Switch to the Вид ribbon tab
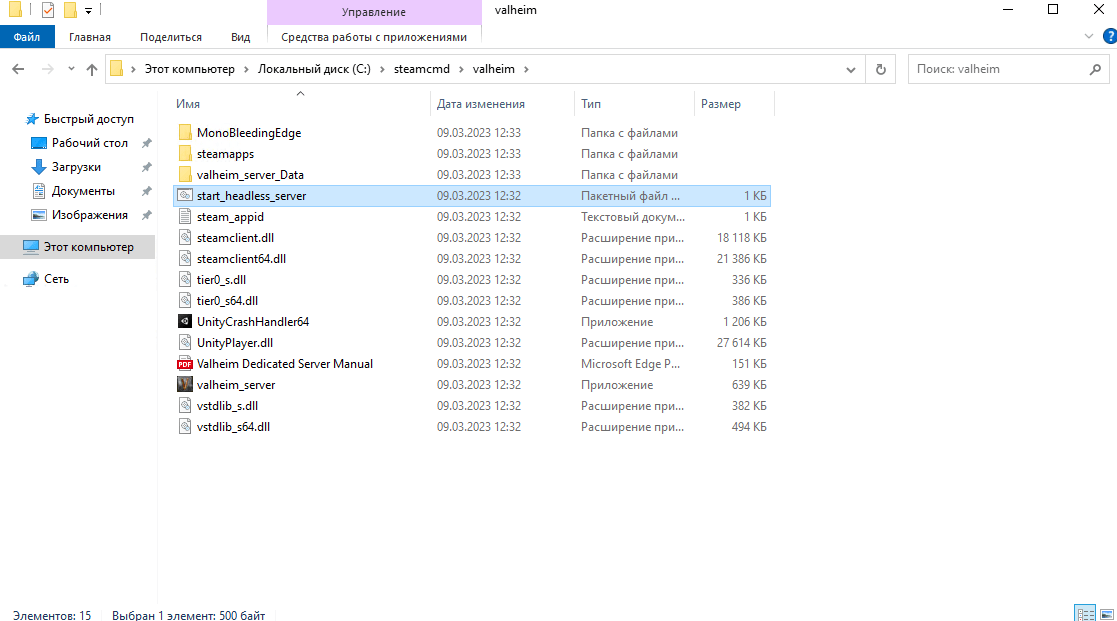The image size is (1117, 621). tap(240, 37)
